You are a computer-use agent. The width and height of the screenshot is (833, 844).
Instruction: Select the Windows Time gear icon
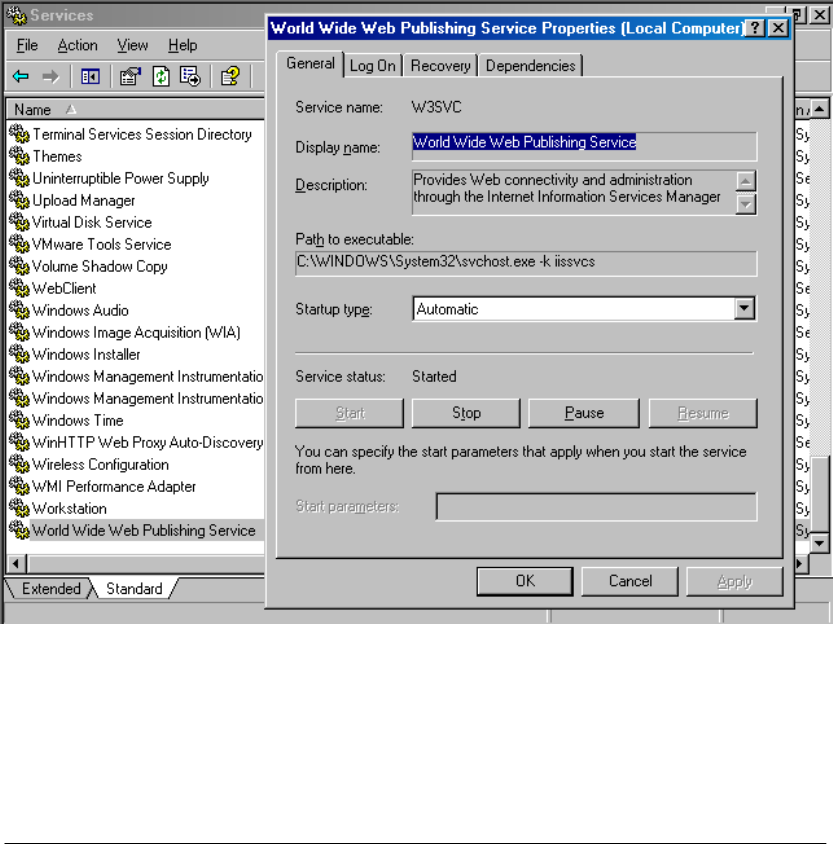pos(19,420)
